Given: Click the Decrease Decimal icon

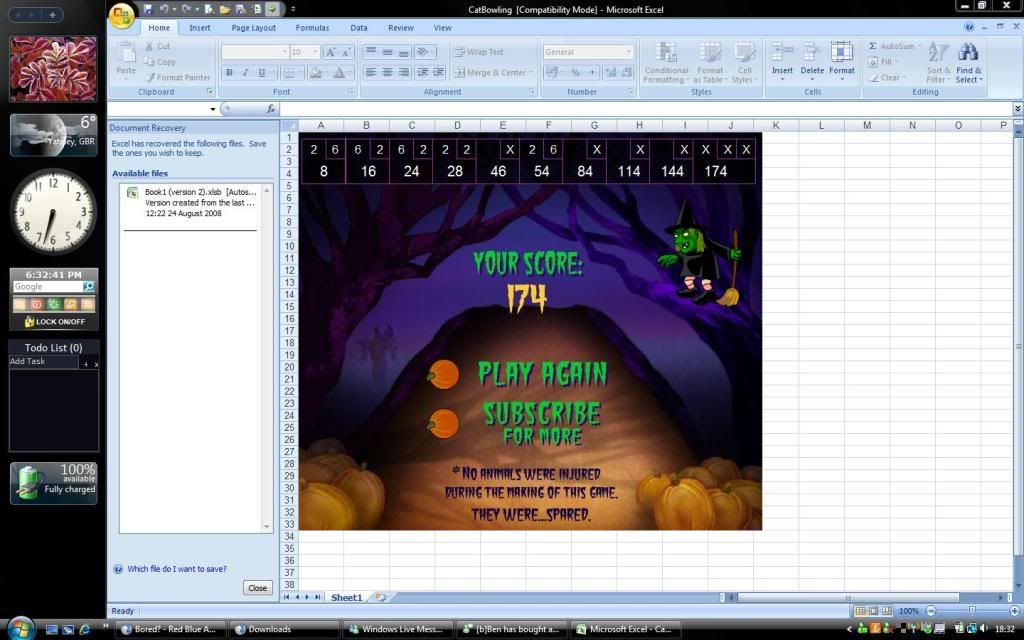Looking at the screenshot, I should 626,72.
